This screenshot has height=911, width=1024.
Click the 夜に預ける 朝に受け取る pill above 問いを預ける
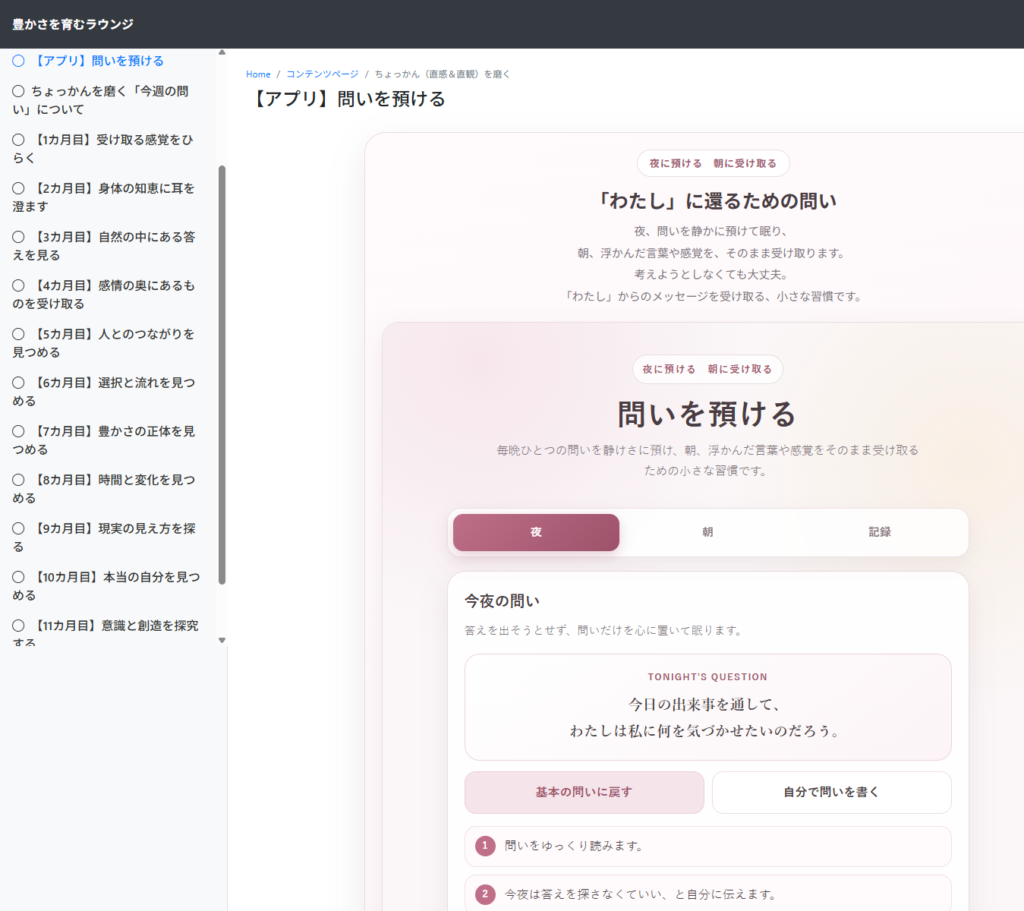click(707, 369)
